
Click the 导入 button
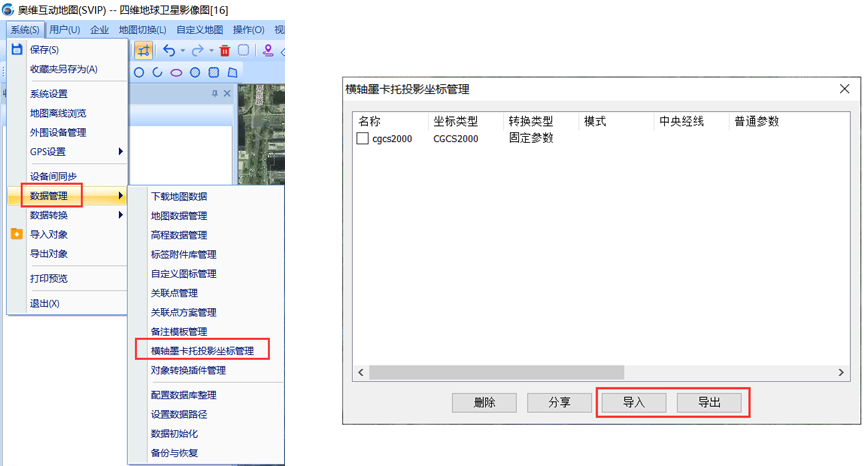(x=634, y=402)
